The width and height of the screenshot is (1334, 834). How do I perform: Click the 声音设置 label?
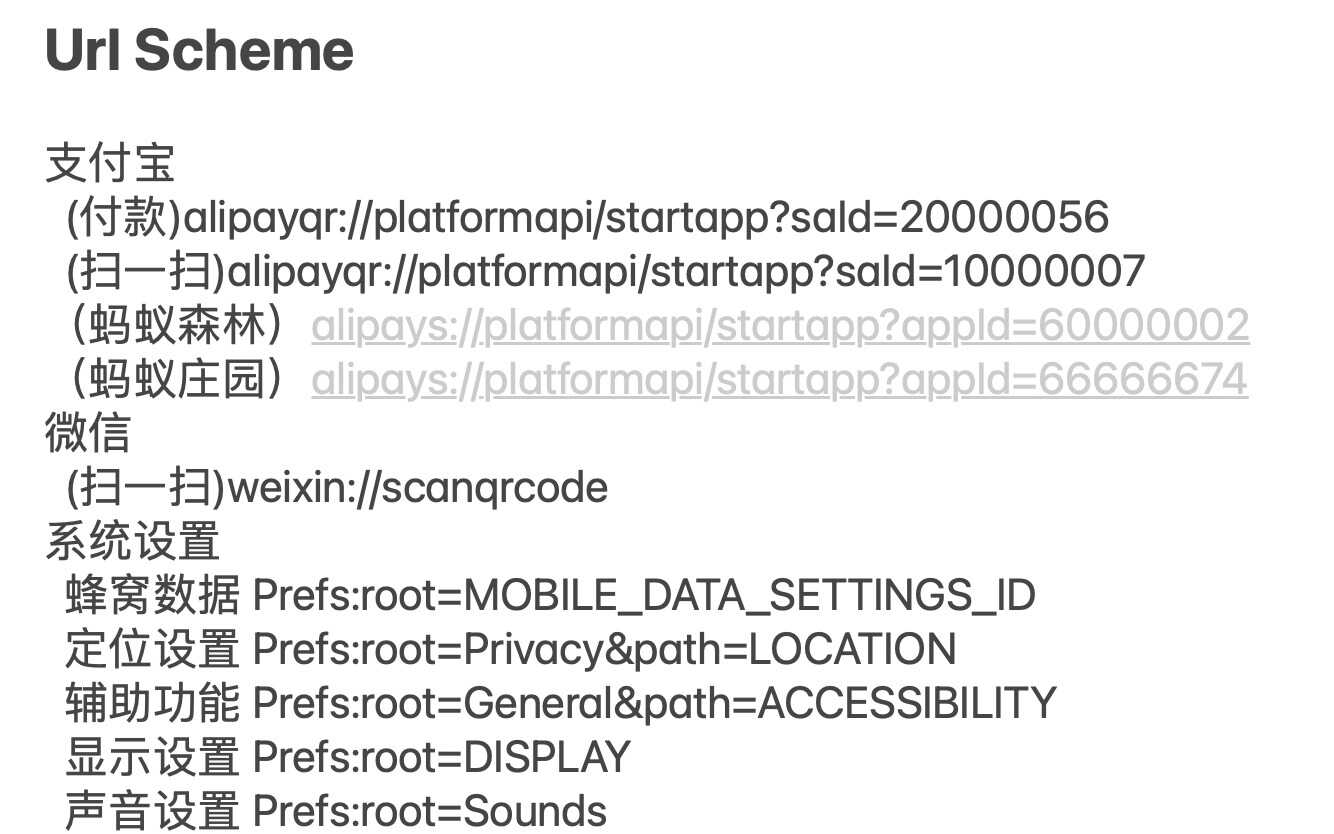coord(152,812)
